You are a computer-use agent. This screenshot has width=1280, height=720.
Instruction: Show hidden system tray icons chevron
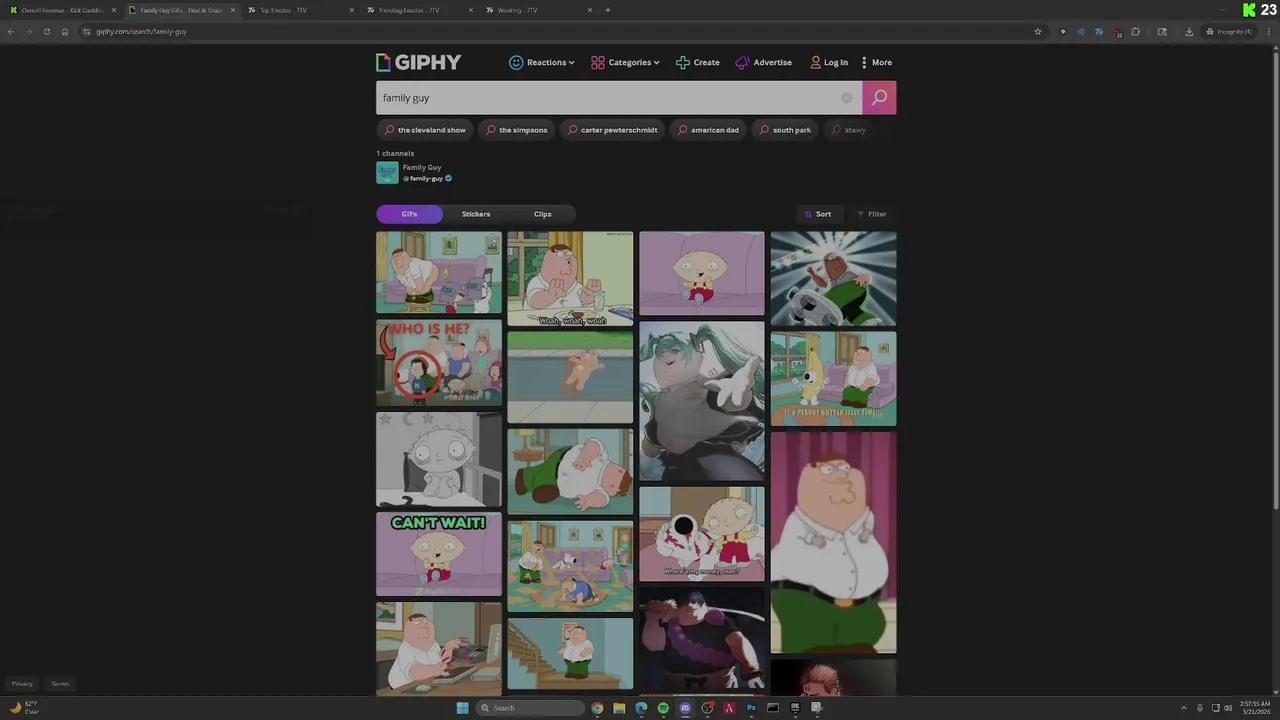pyautogui.click(x=1184, y=708)
